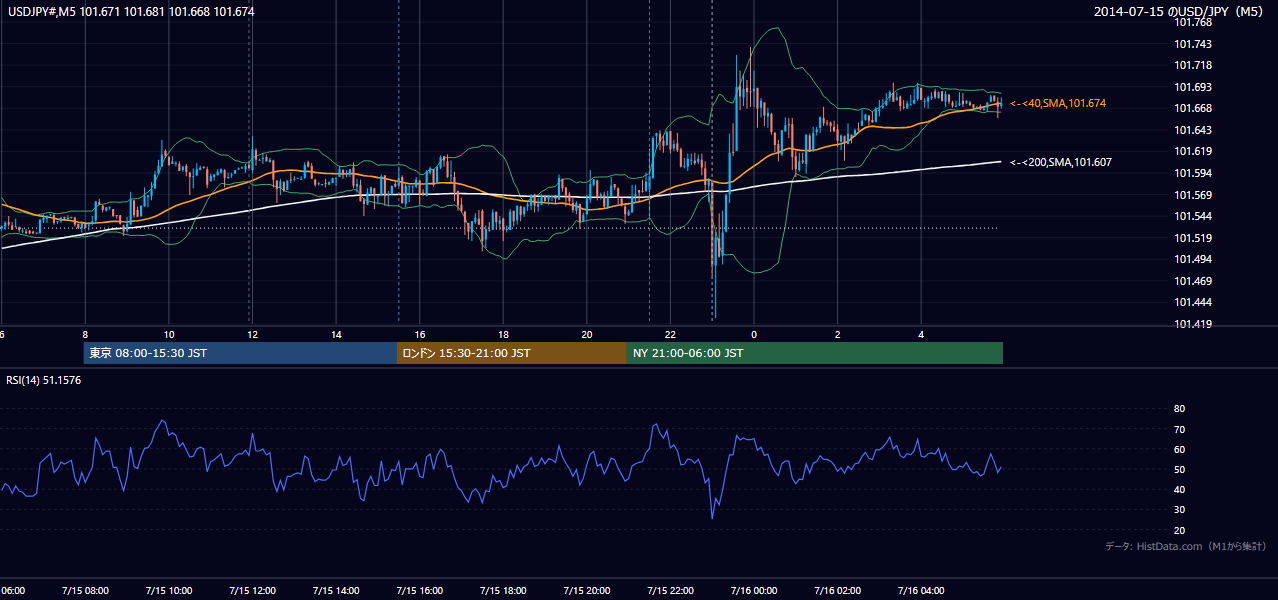Viewport: 1278px width, 600px height.
Task: Click hour label 14 under the price chart
Action: tap(336, 335)
